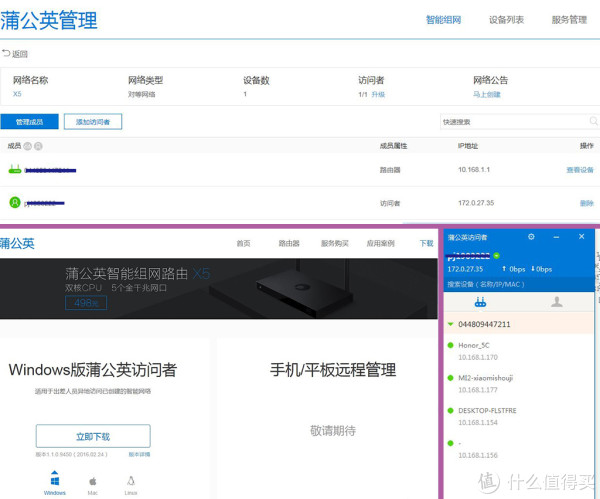
Task: Click 删除 for the visitor row
Action: click(x=587, y=203)
